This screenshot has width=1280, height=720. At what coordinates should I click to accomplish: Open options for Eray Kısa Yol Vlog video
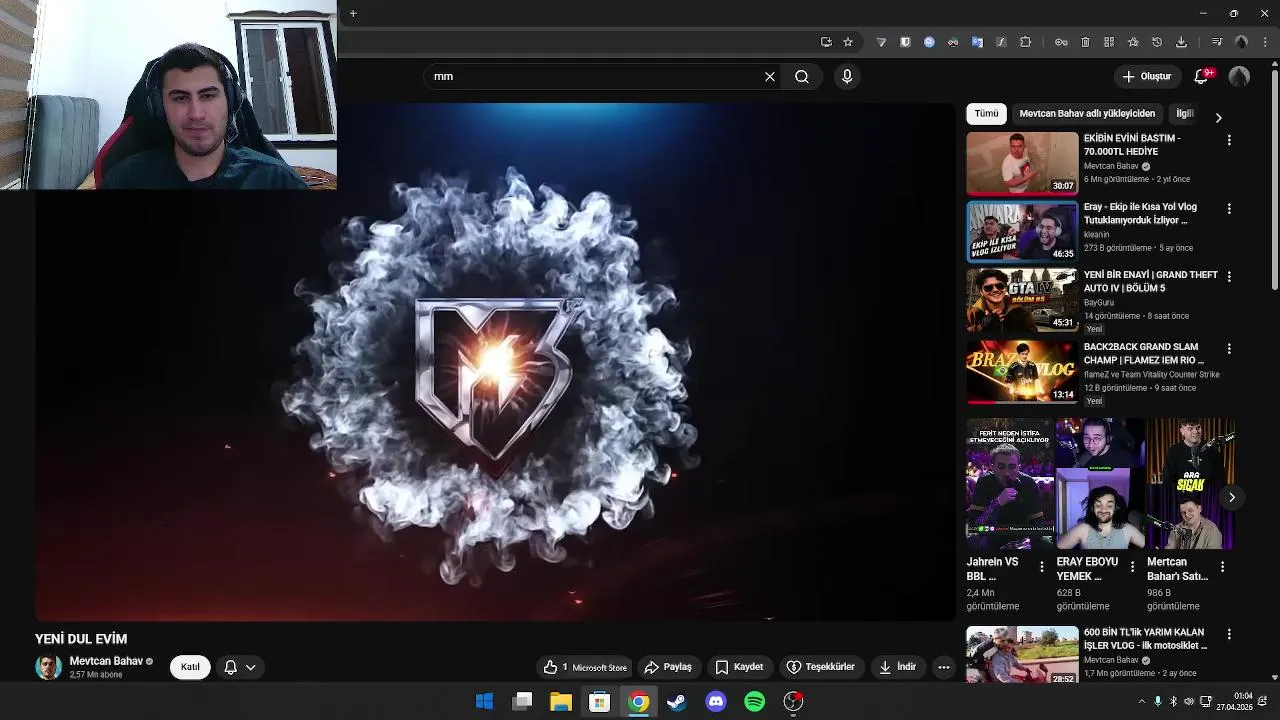tap(1229, 209)
